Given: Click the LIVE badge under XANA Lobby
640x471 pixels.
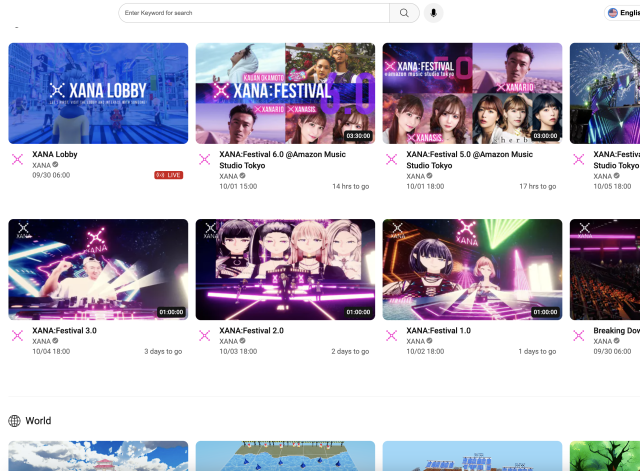Looking at the screenshot, I should click(x=168, y=175).
